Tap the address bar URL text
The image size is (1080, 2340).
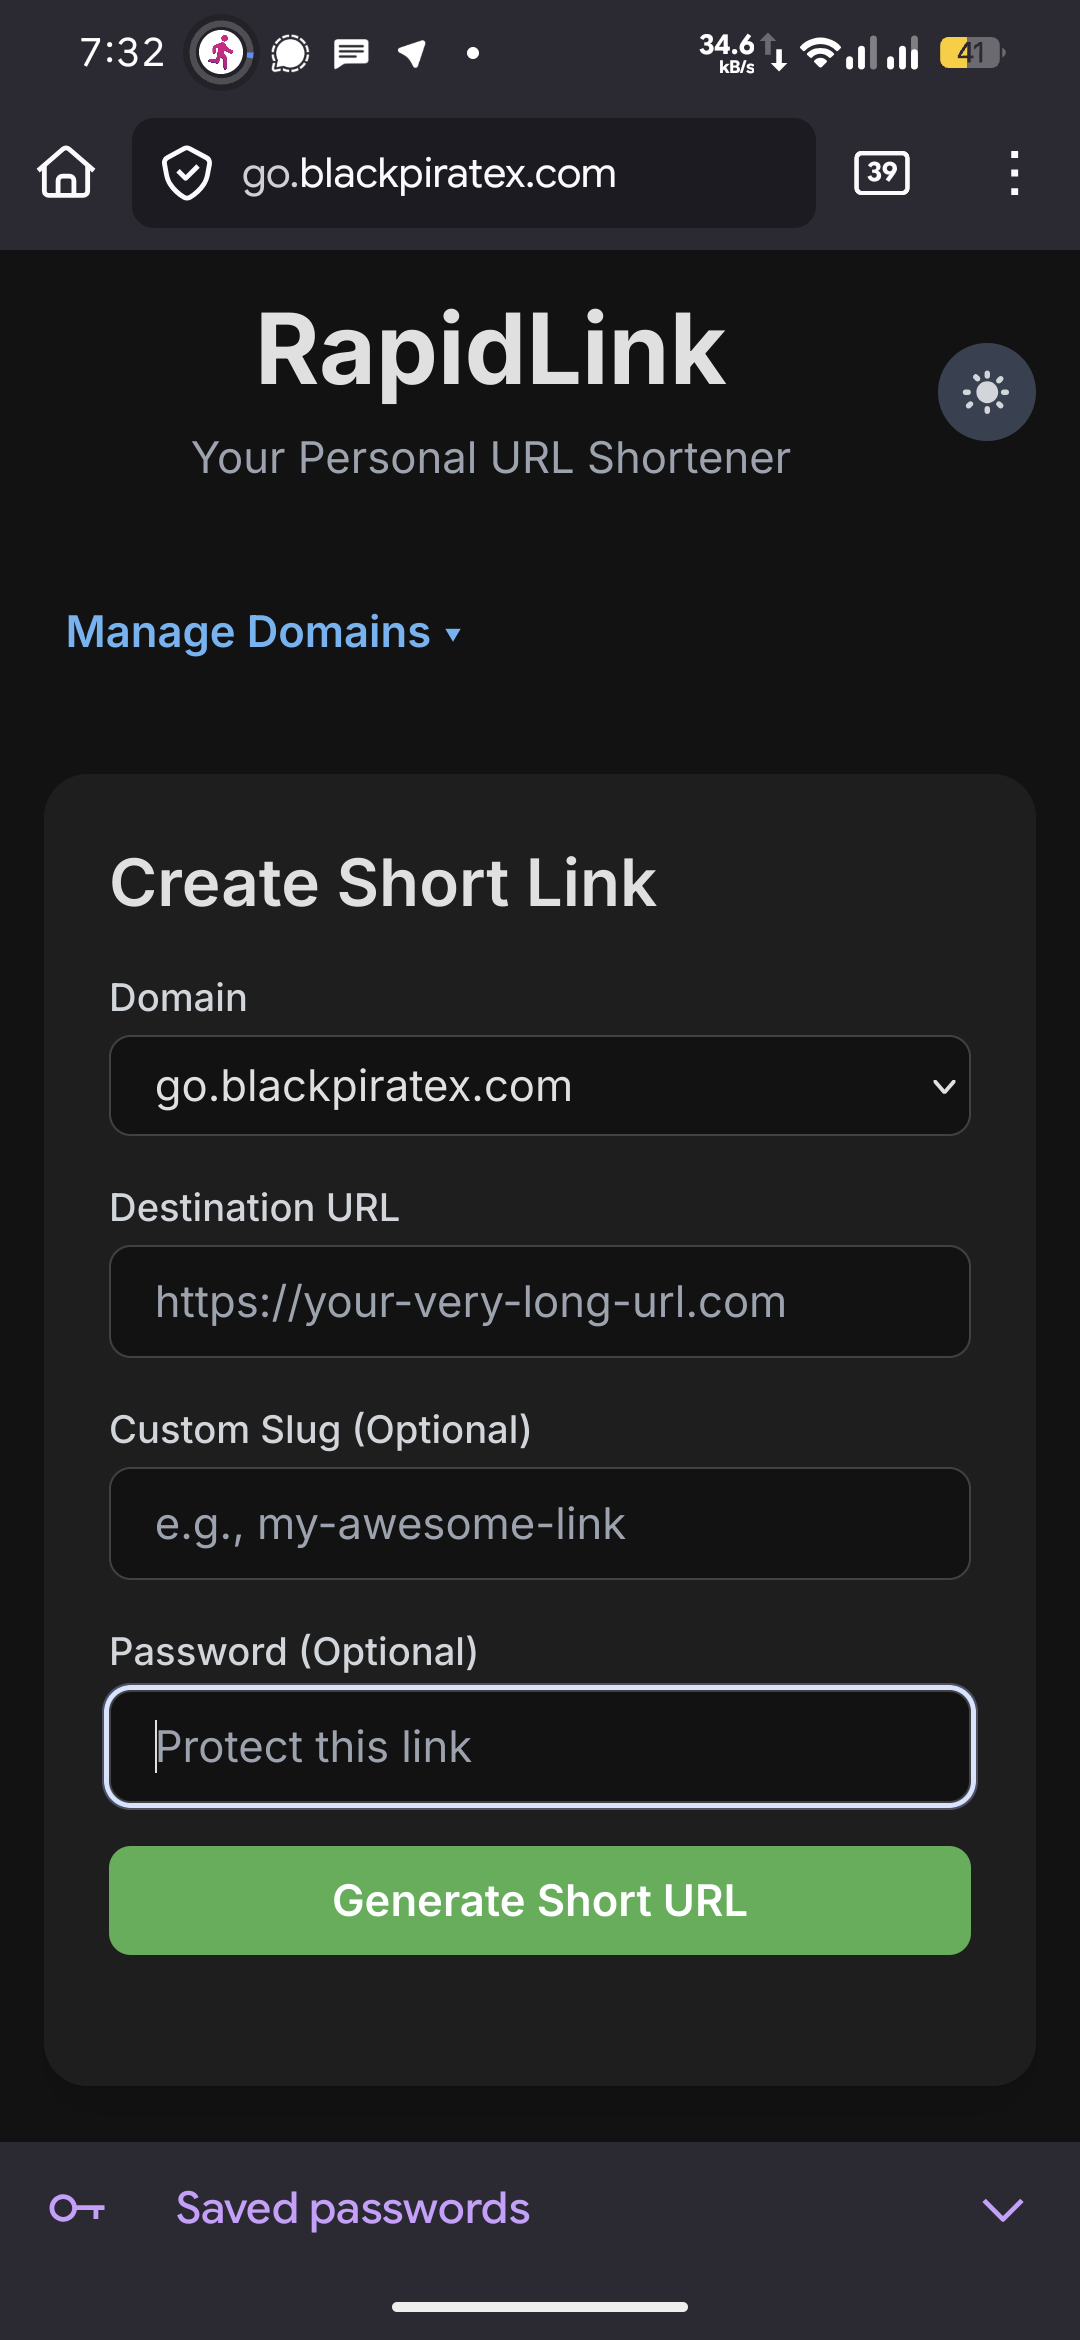click(x=429, y=174)
